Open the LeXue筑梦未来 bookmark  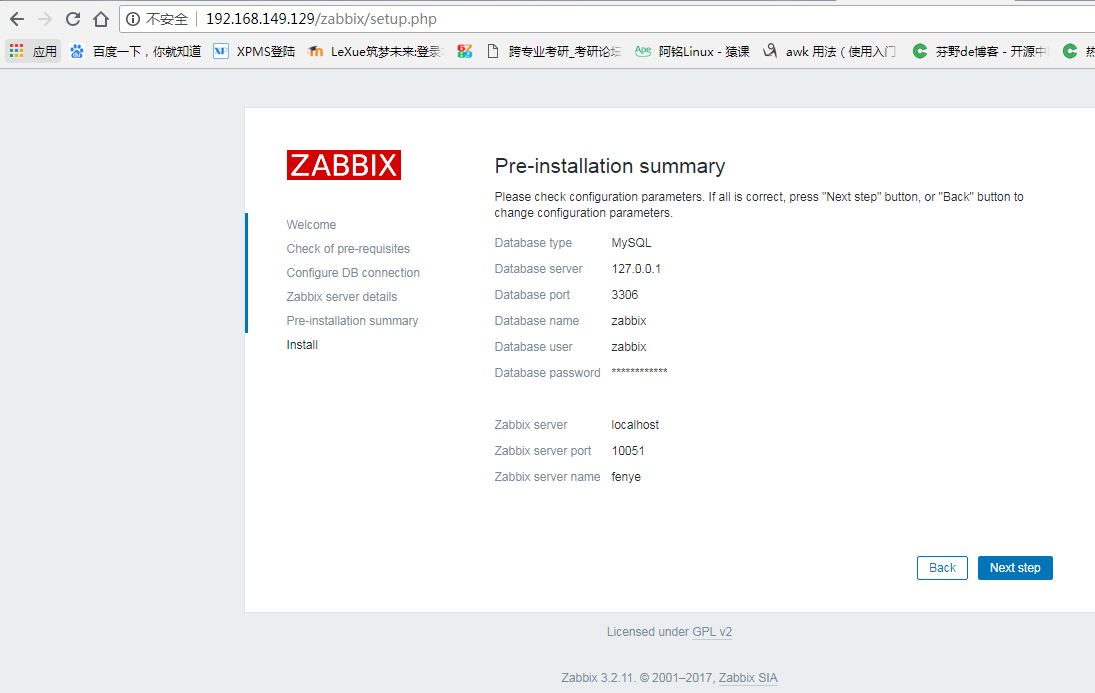pyautogui.click(x=376, y=51)
